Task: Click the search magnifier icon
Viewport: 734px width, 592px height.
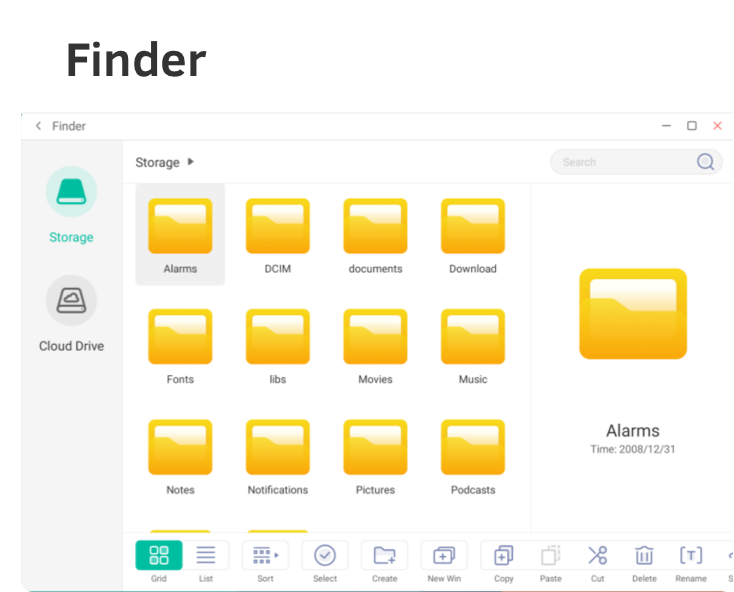Action: (x=706, y=162)
